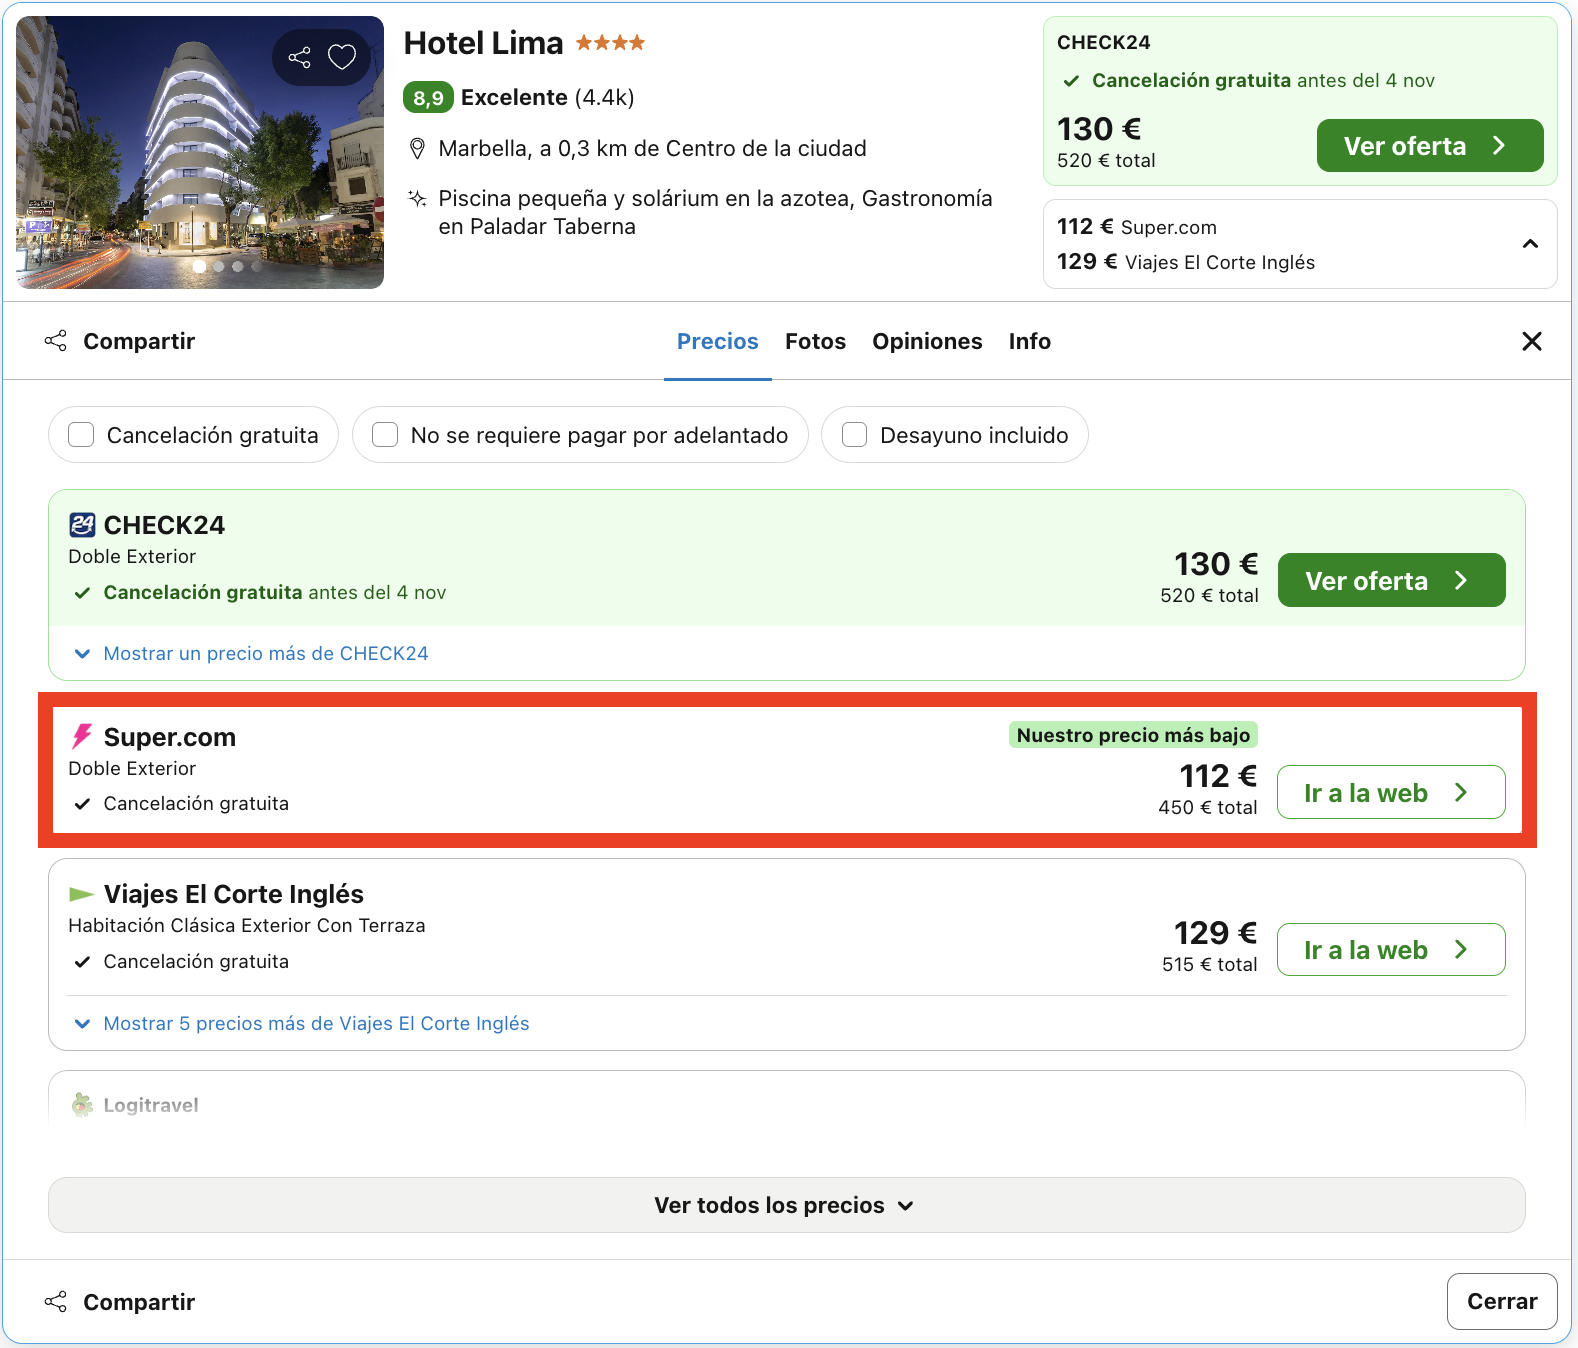The height and width of the screenshot is (1348, 1578).
Task: Click the 112 € Super.com price in header
Action: tap(1137, 227)
